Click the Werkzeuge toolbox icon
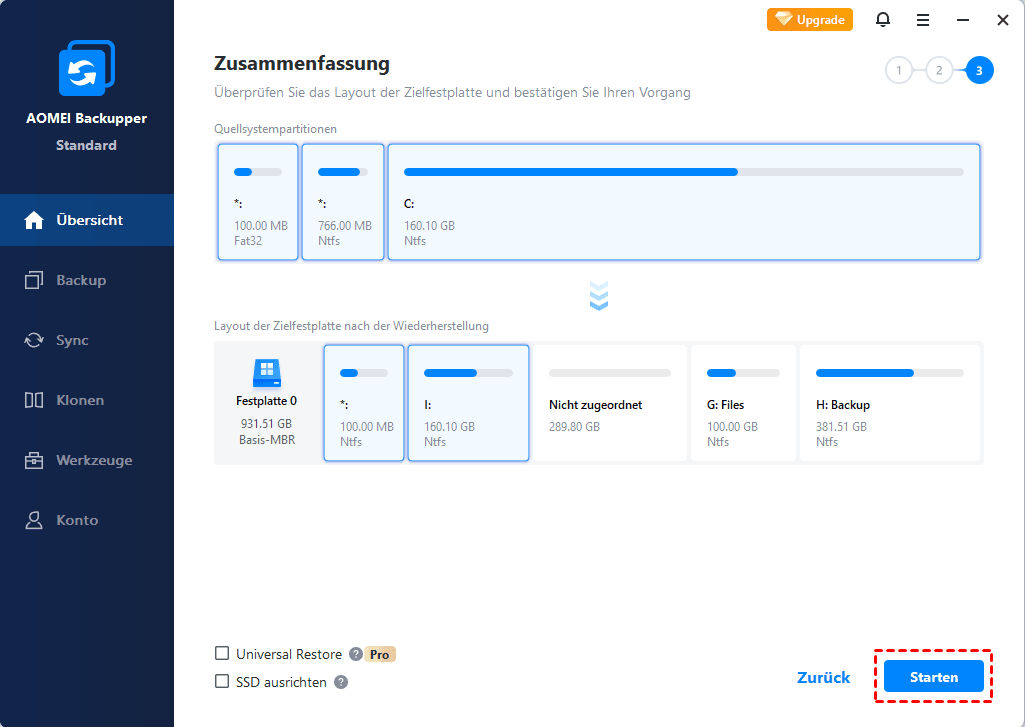 coord(34,460)
